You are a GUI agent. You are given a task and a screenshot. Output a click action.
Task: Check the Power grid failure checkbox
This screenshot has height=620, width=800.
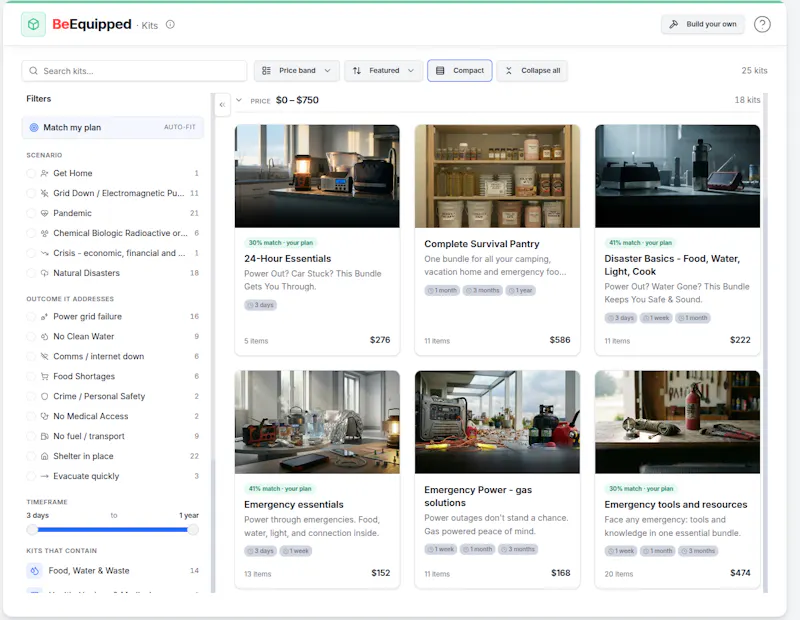coord(31,317)
